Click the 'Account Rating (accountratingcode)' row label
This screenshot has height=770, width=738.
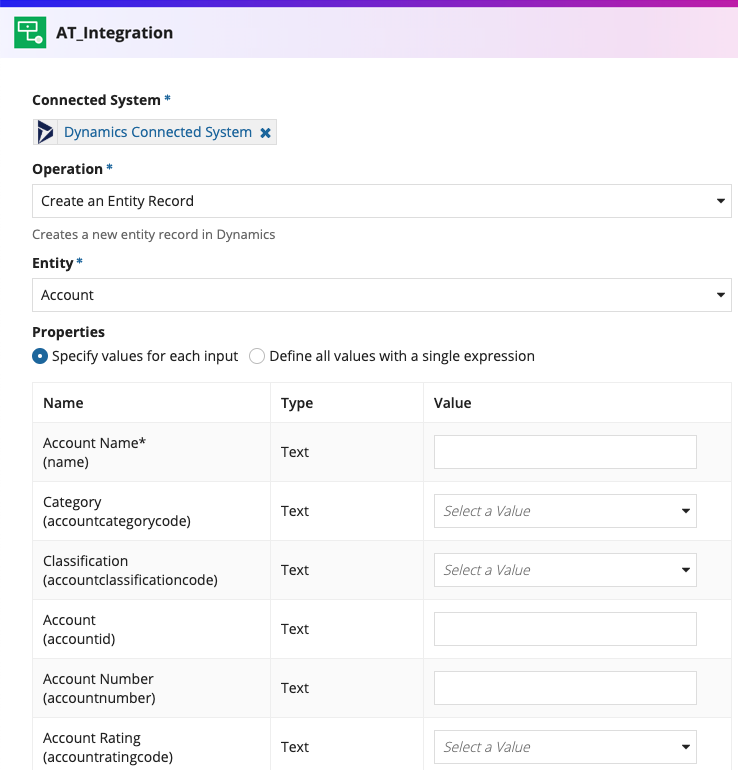pos(108,747)
